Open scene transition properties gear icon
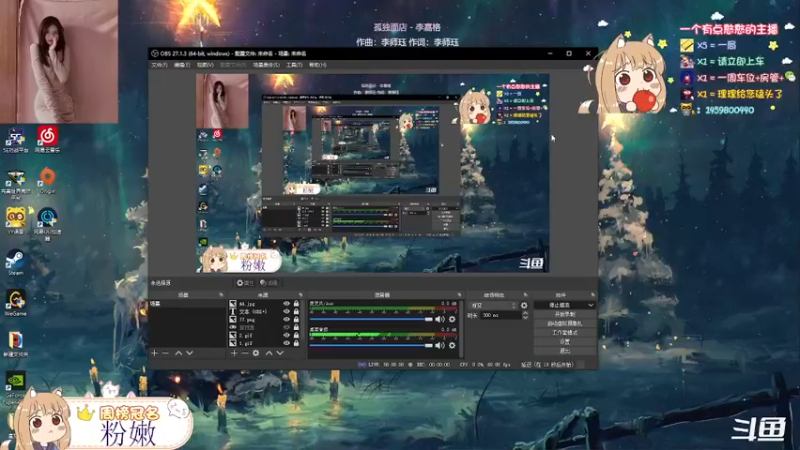800x450 pixels. [x=524, y=305]
